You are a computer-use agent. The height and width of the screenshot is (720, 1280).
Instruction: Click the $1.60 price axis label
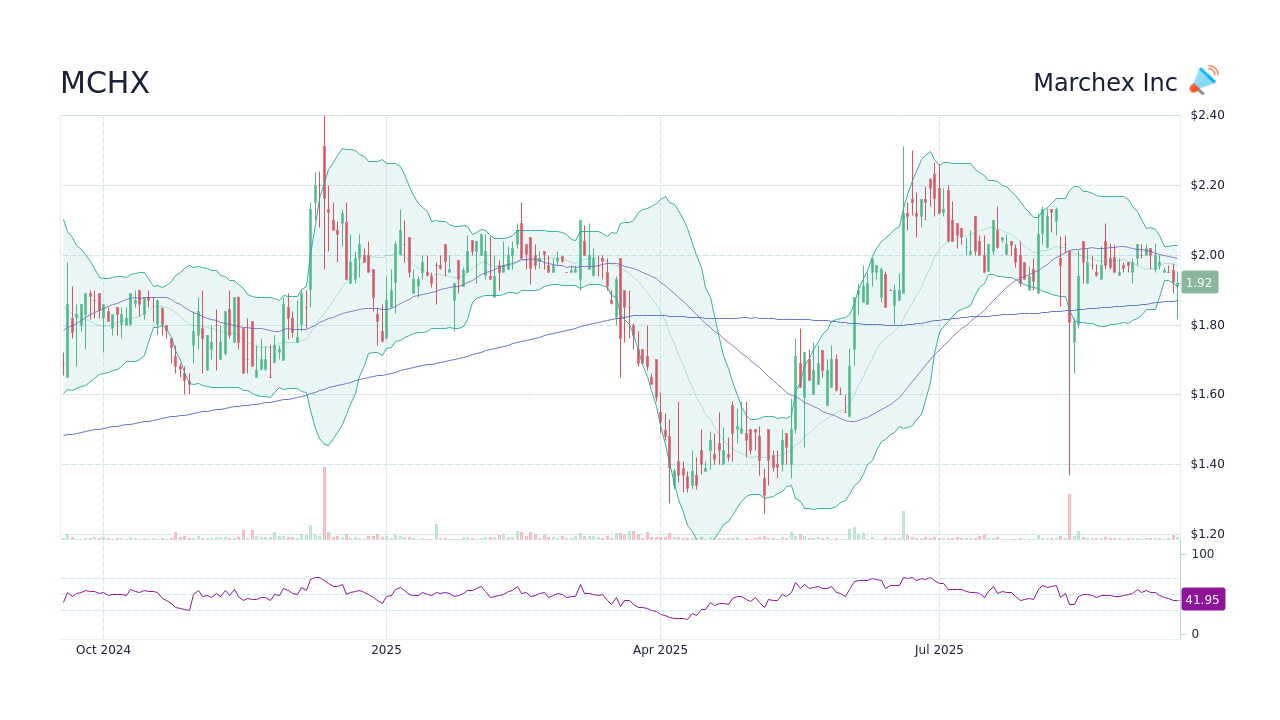coord(1207,394)
